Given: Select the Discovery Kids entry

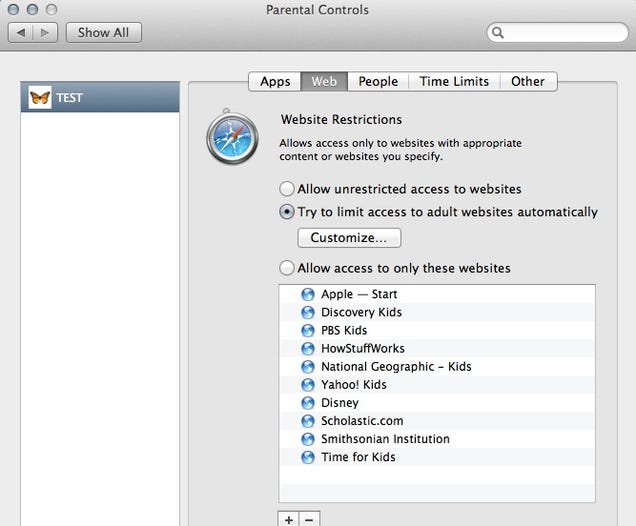Looking at the screenshot, I should pos(437,312).
